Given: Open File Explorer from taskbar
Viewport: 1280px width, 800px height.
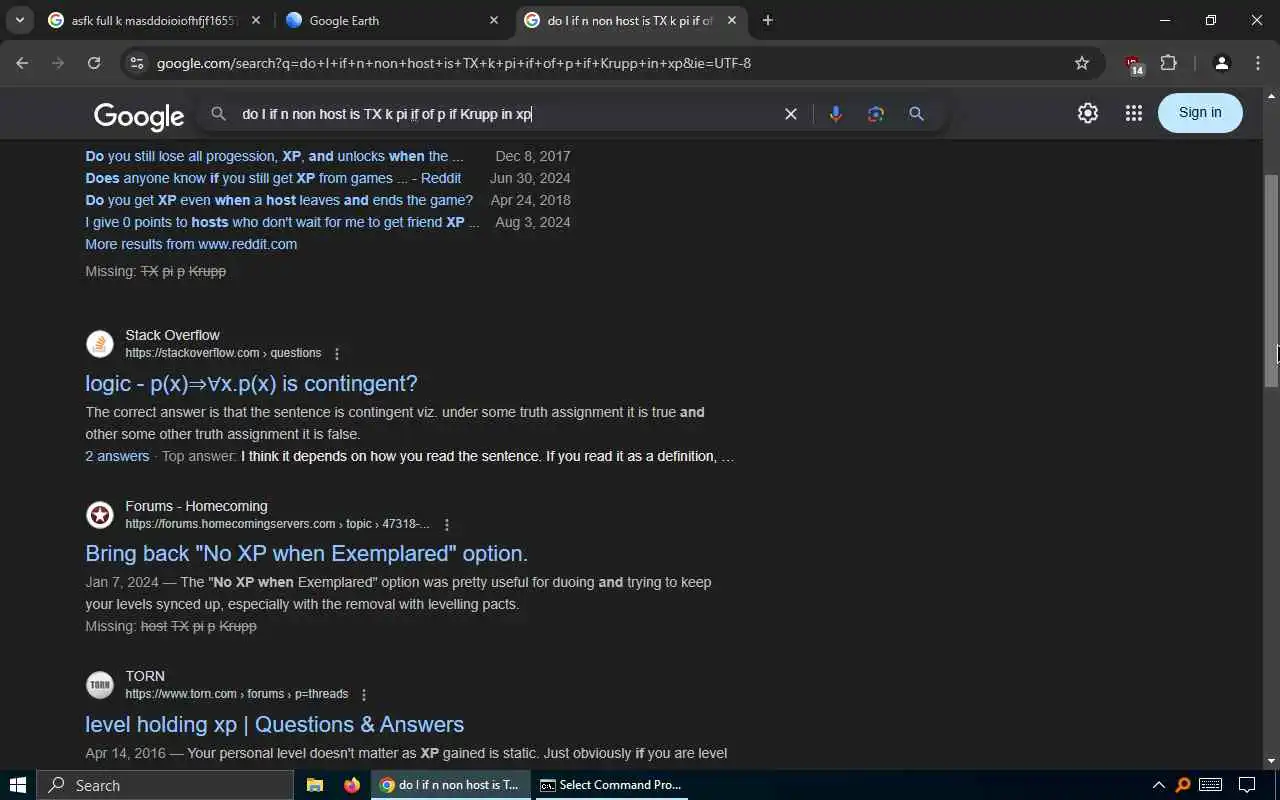Looking at the screenshot, I should click(314, 785).
